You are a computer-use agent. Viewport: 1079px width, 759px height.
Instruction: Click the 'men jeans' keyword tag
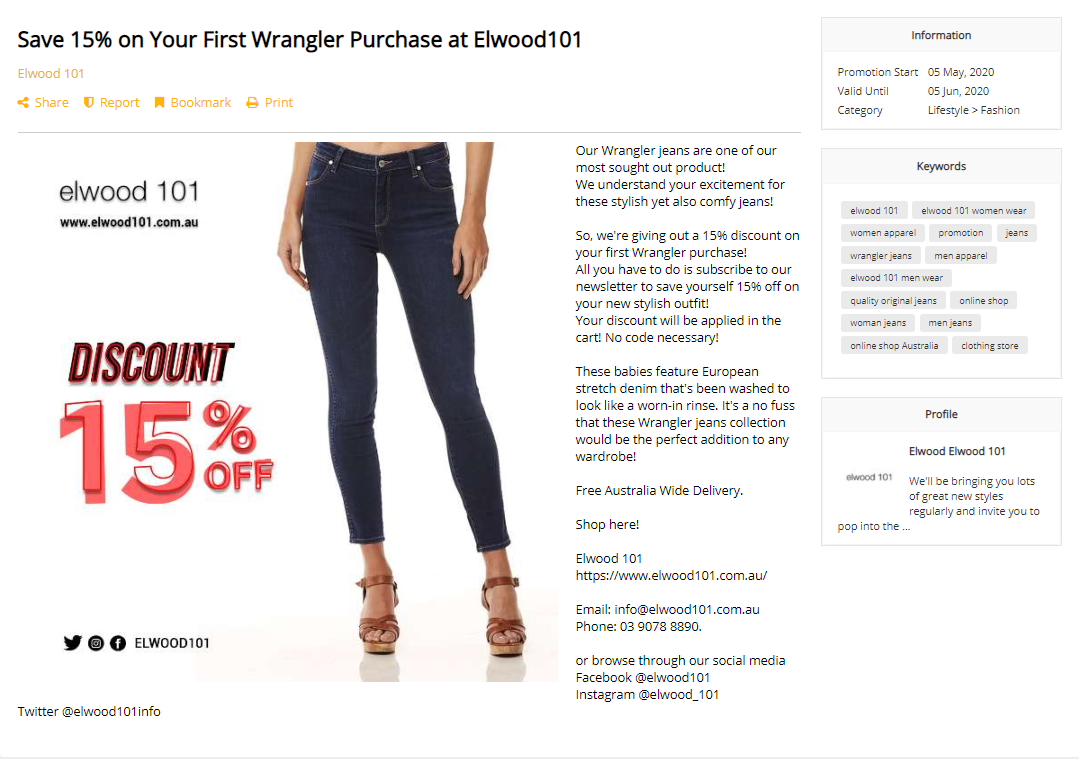click(x=950, y=323)
